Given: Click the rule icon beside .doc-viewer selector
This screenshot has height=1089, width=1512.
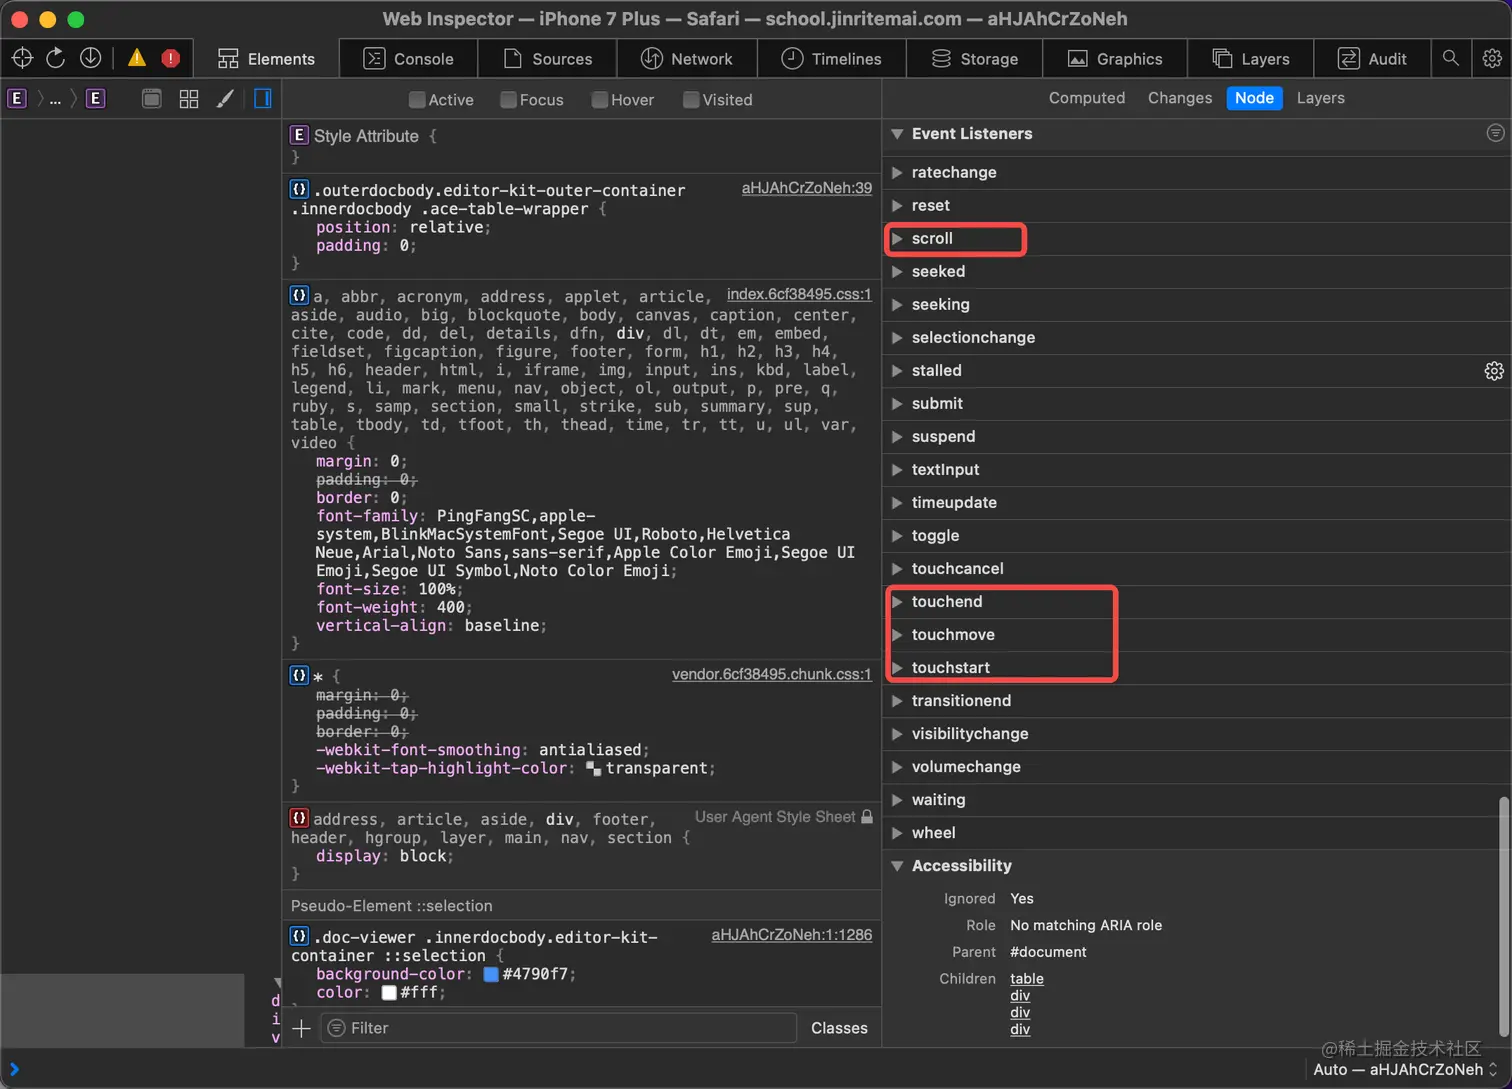Looking at the screenshot, I should coord(299,937).
